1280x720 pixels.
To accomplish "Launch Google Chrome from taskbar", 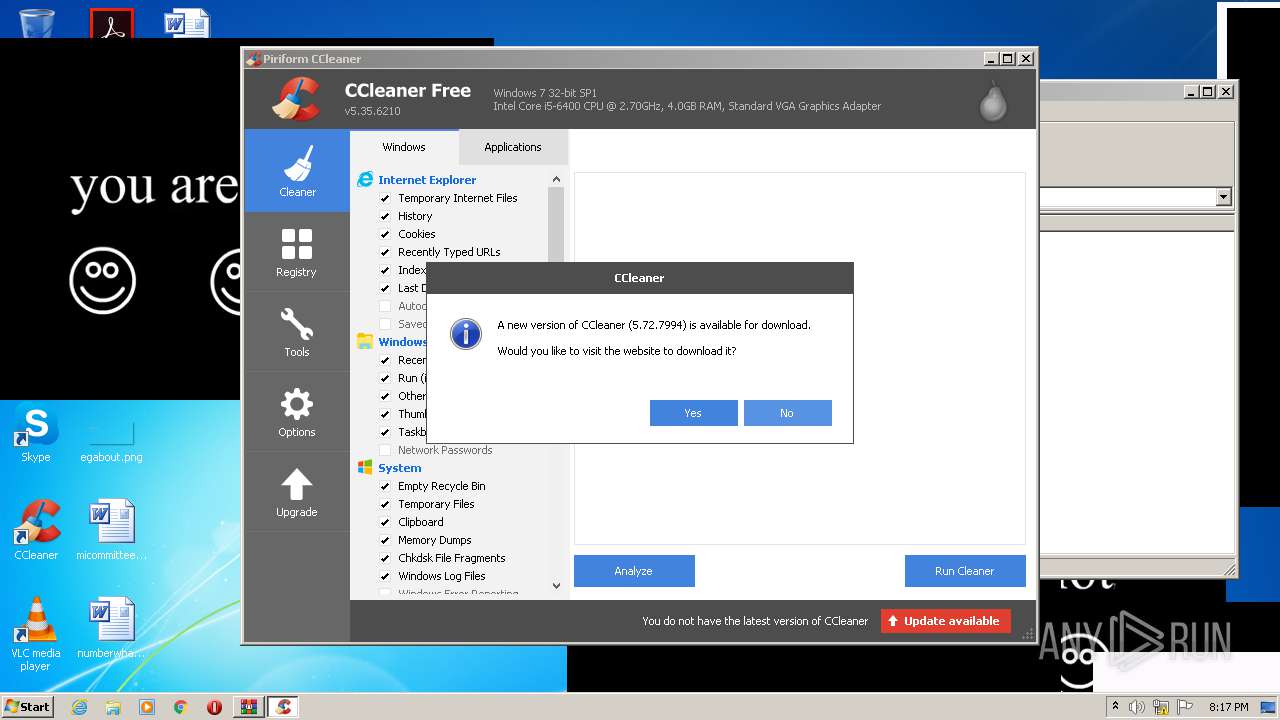I will point(180,707).
